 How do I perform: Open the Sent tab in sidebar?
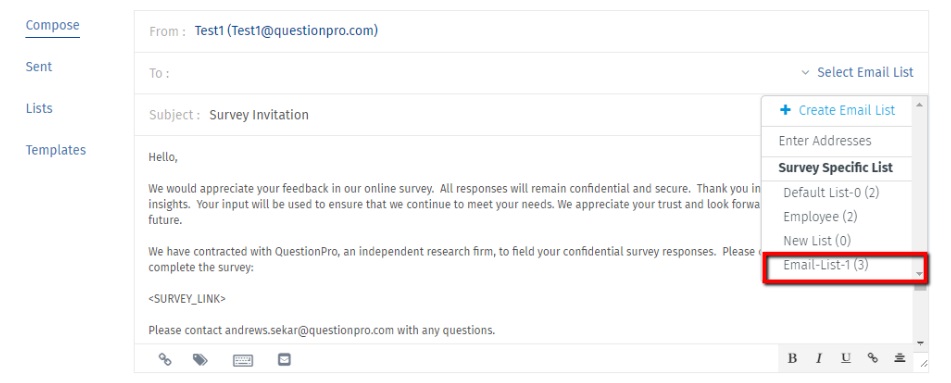[39, 67]
